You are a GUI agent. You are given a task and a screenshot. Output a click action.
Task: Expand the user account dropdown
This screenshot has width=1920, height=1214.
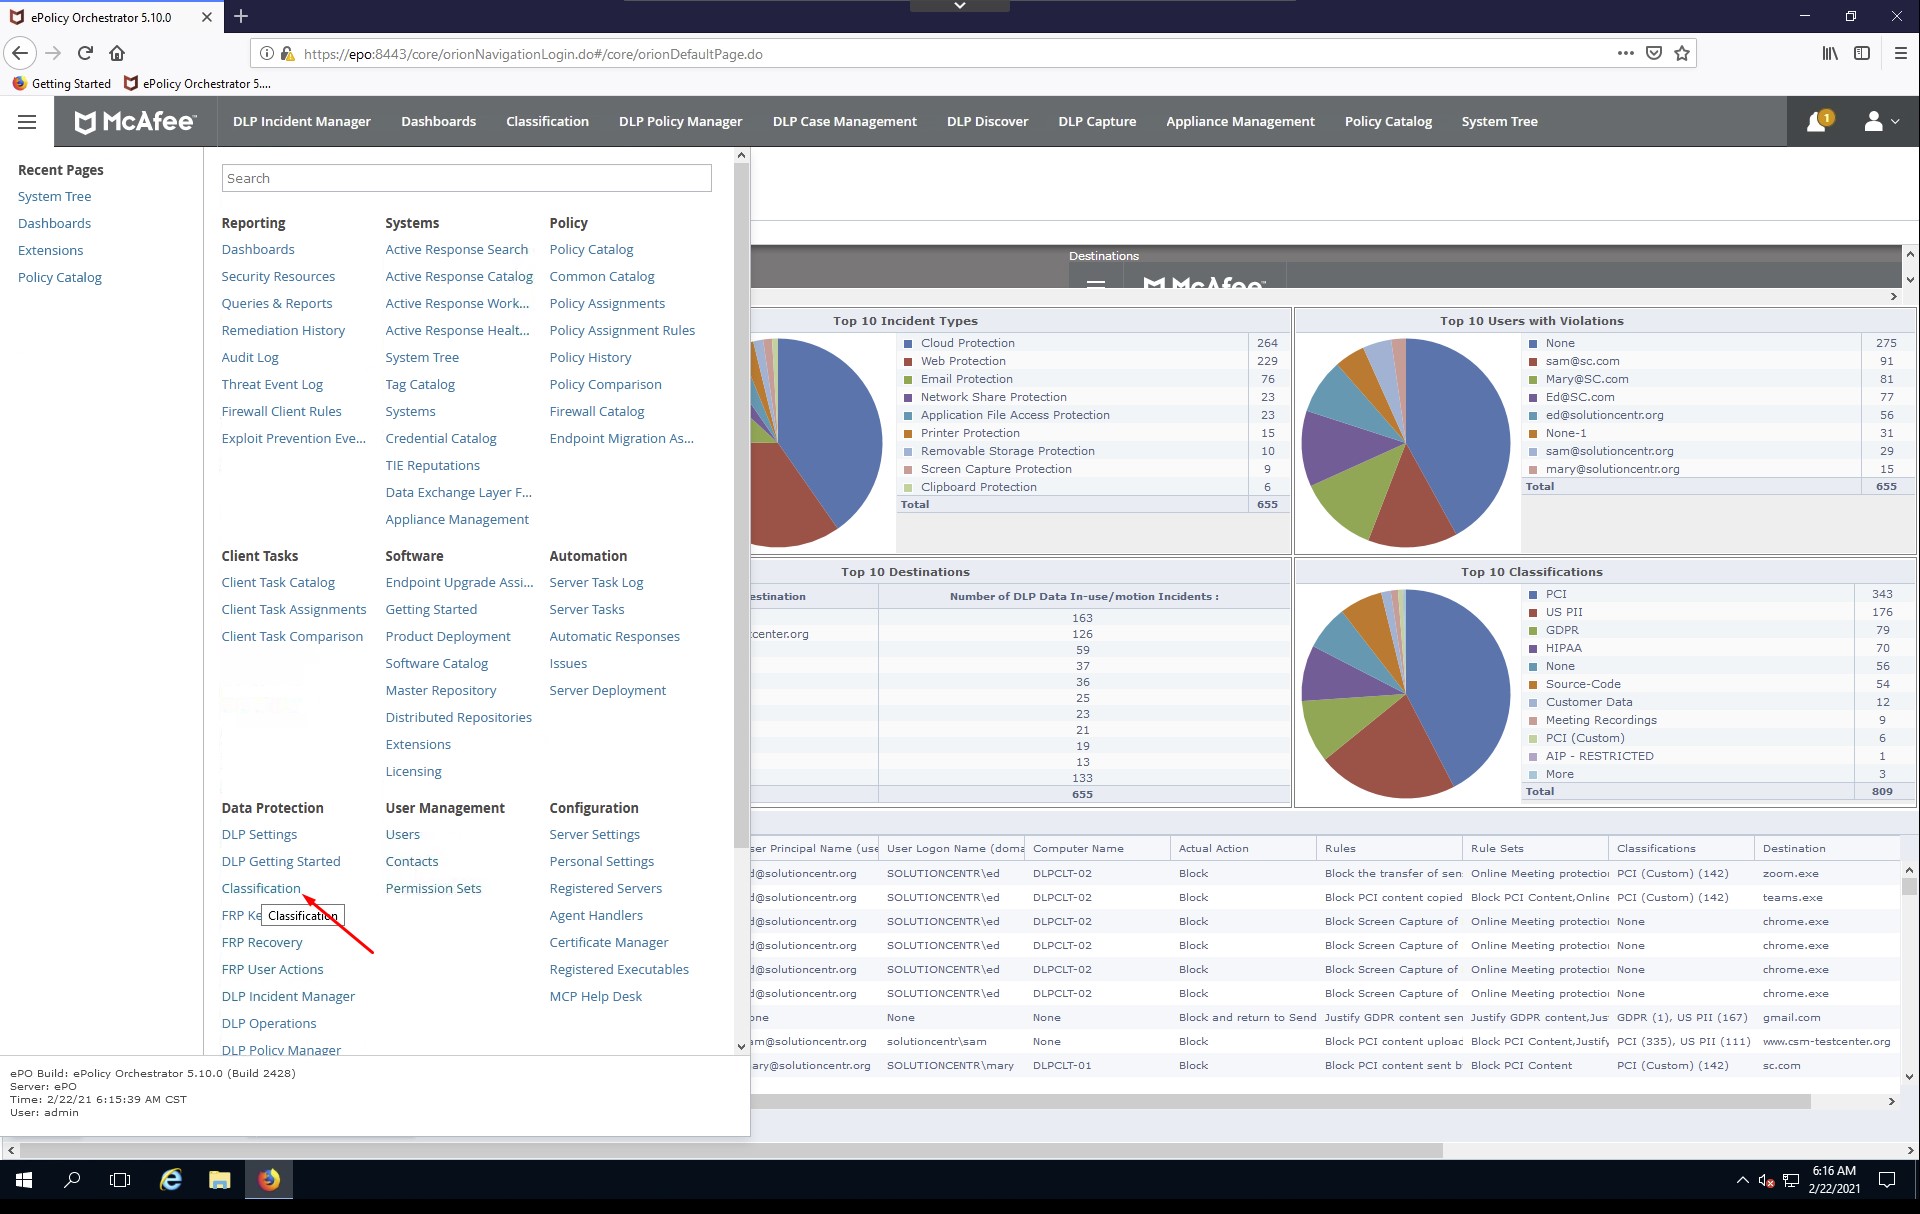click(x=1881, y=121)
